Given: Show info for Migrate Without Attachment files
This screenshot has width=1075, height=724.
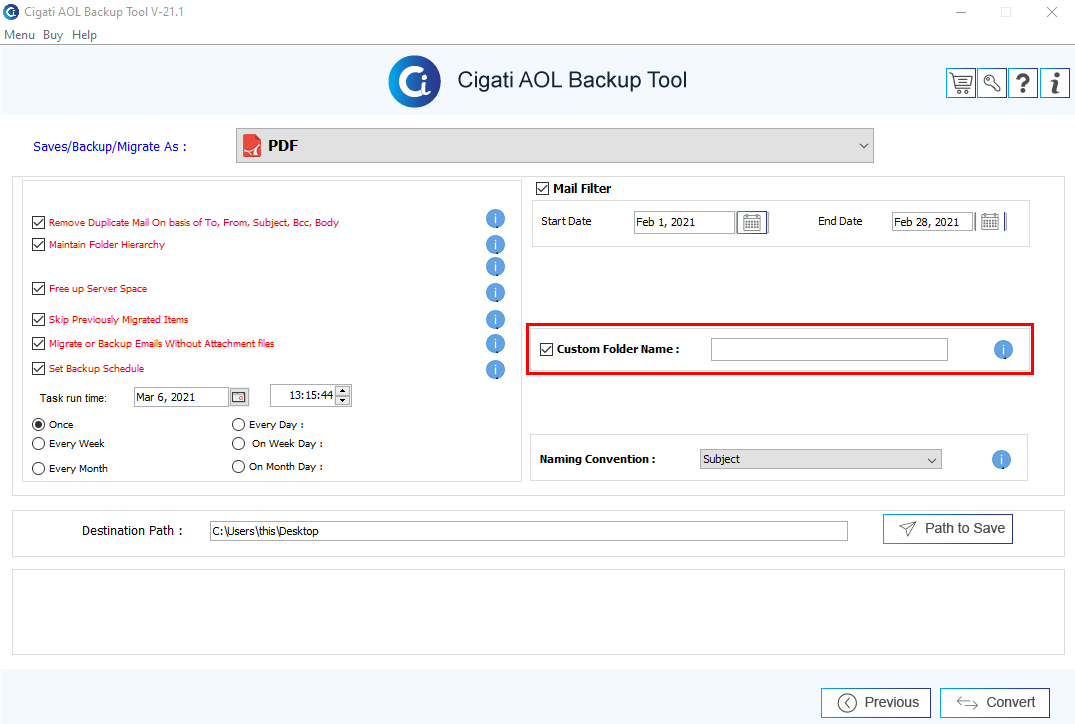Looking at the screenshot, I should pos(496,343).
